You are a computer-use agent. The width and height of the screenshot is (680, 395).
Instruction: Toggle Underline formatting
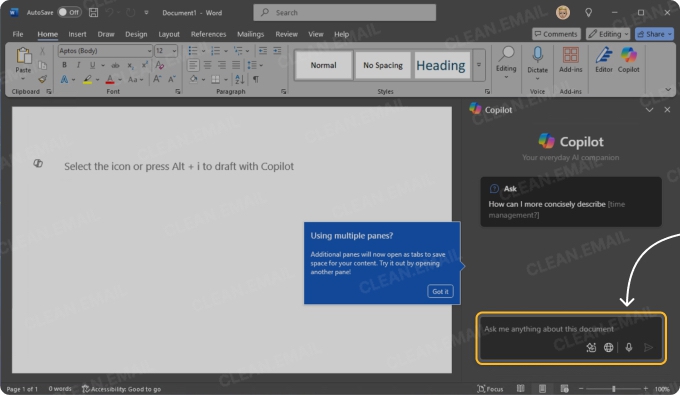click(x=92, y=65)
